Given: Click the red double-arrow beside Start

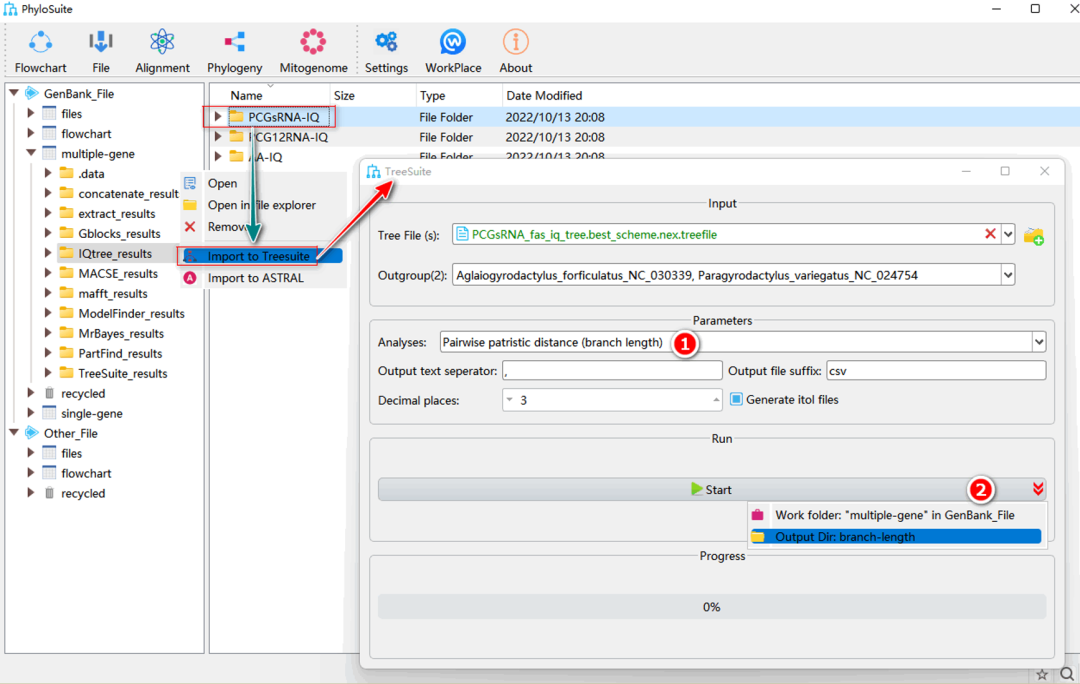Looking at the screenshot, I should pos(1038,489).
